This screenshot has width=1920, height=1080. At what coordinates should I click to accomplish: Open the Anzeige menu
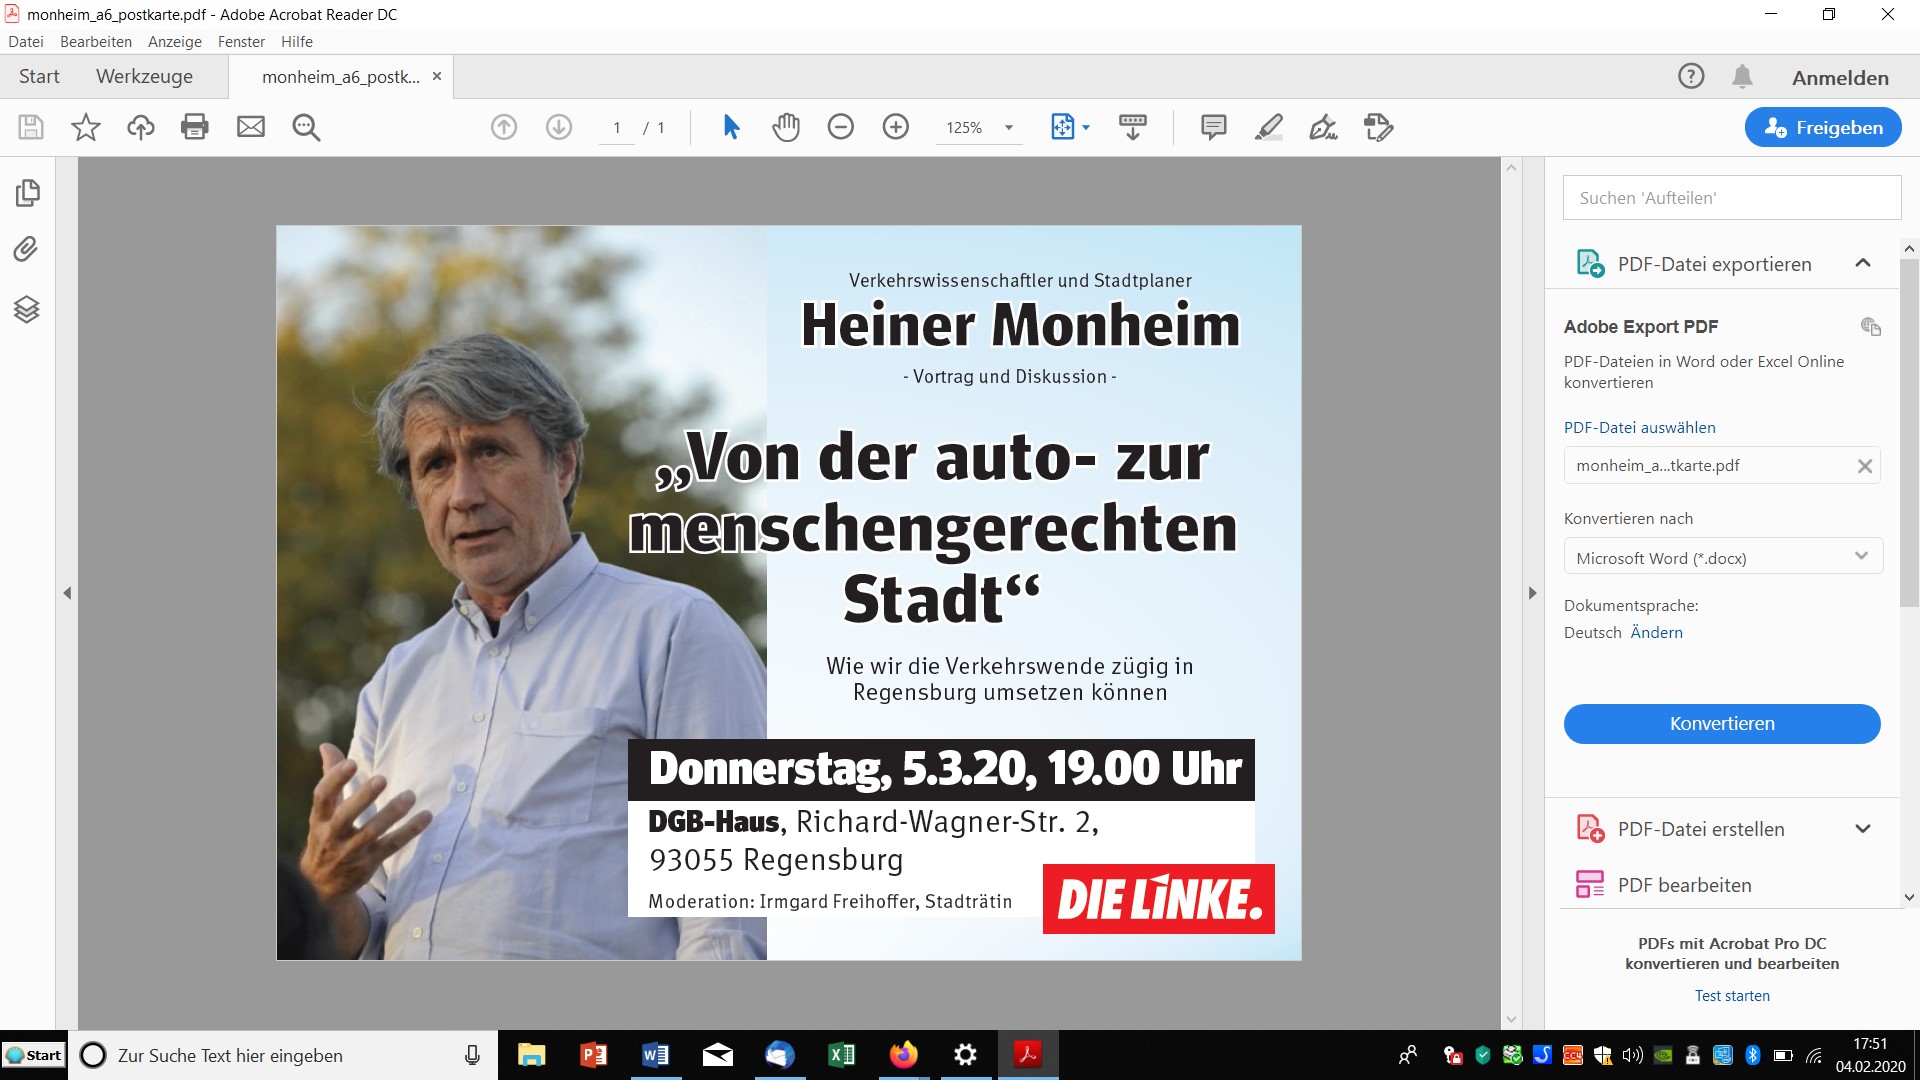pyautogui.click(x=175, y=42)
